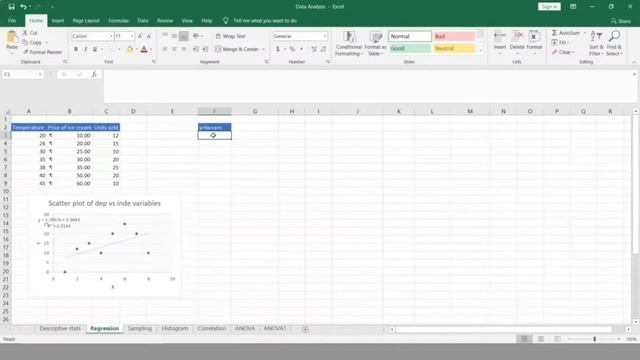
Task: Apply the red font color A
Action: click(144, 49)
